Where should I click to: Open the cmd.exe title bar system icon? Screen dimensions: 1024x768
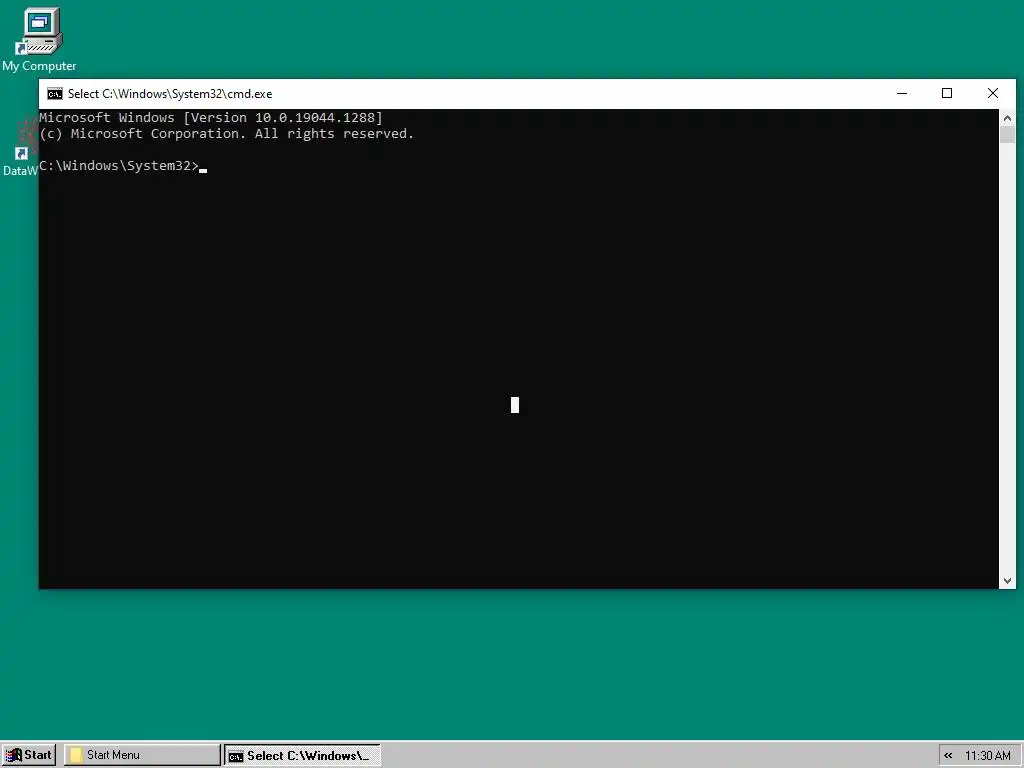click(x=55, y=93)
